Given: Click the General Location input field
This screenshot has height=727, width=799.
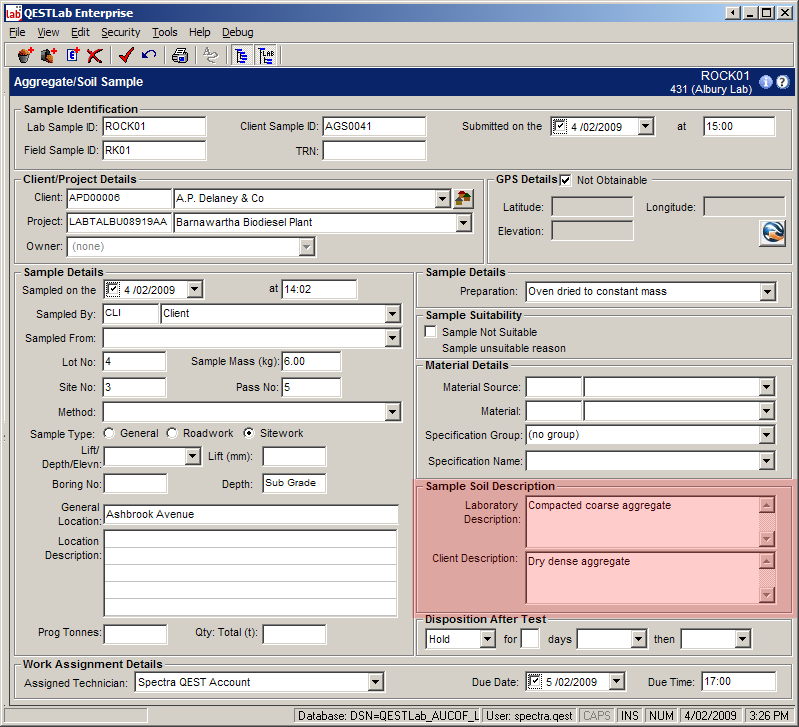Looking at the screenshot, I should point(251,514).
